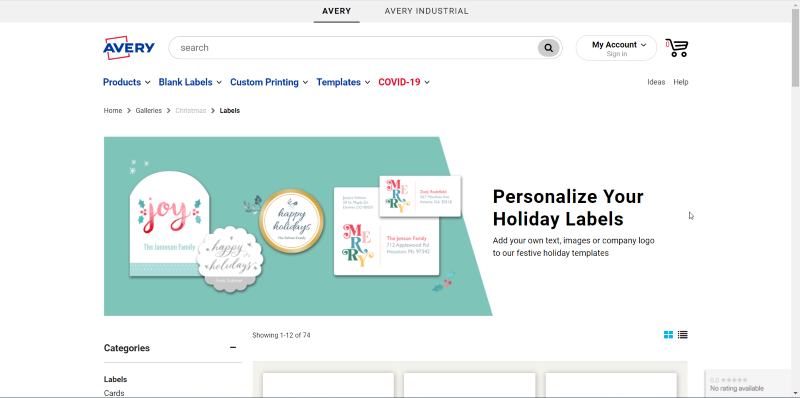The image size is (800, 398).
Task: Expand the Products dropdown menu
Action: 127,82
